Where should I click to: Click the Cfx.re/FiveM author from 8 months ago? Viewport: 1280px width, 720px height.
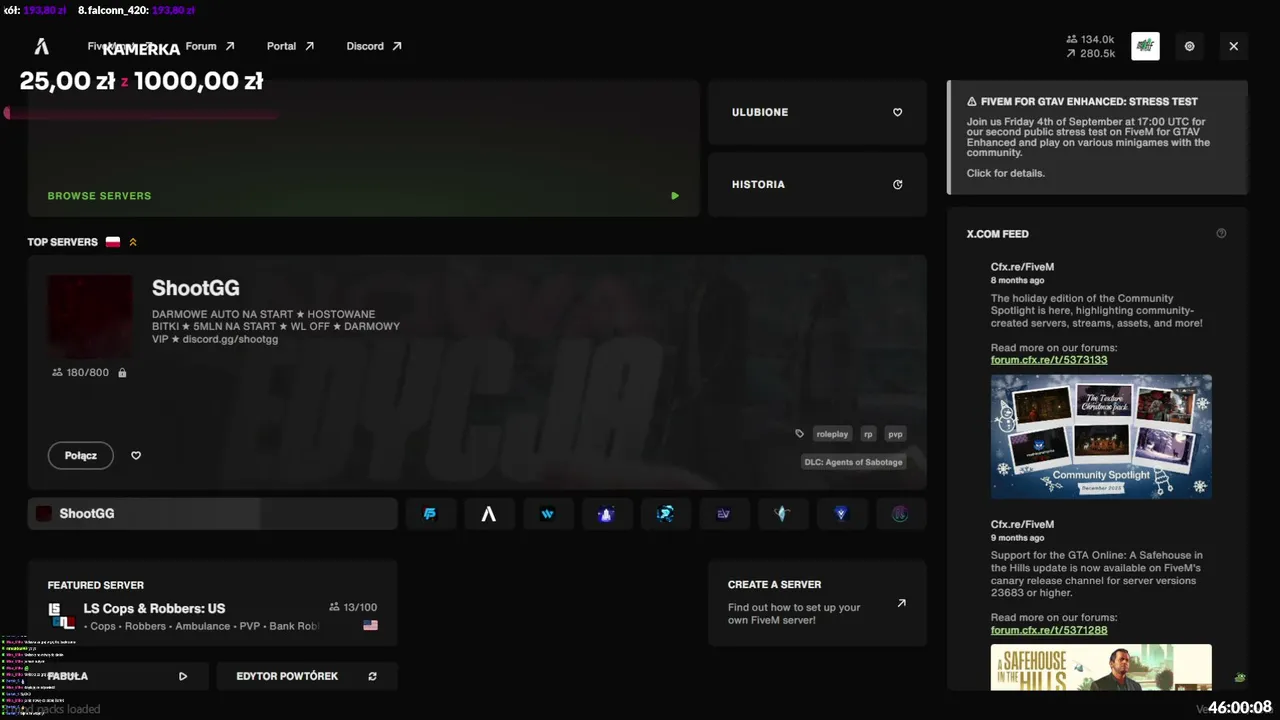1022,267
